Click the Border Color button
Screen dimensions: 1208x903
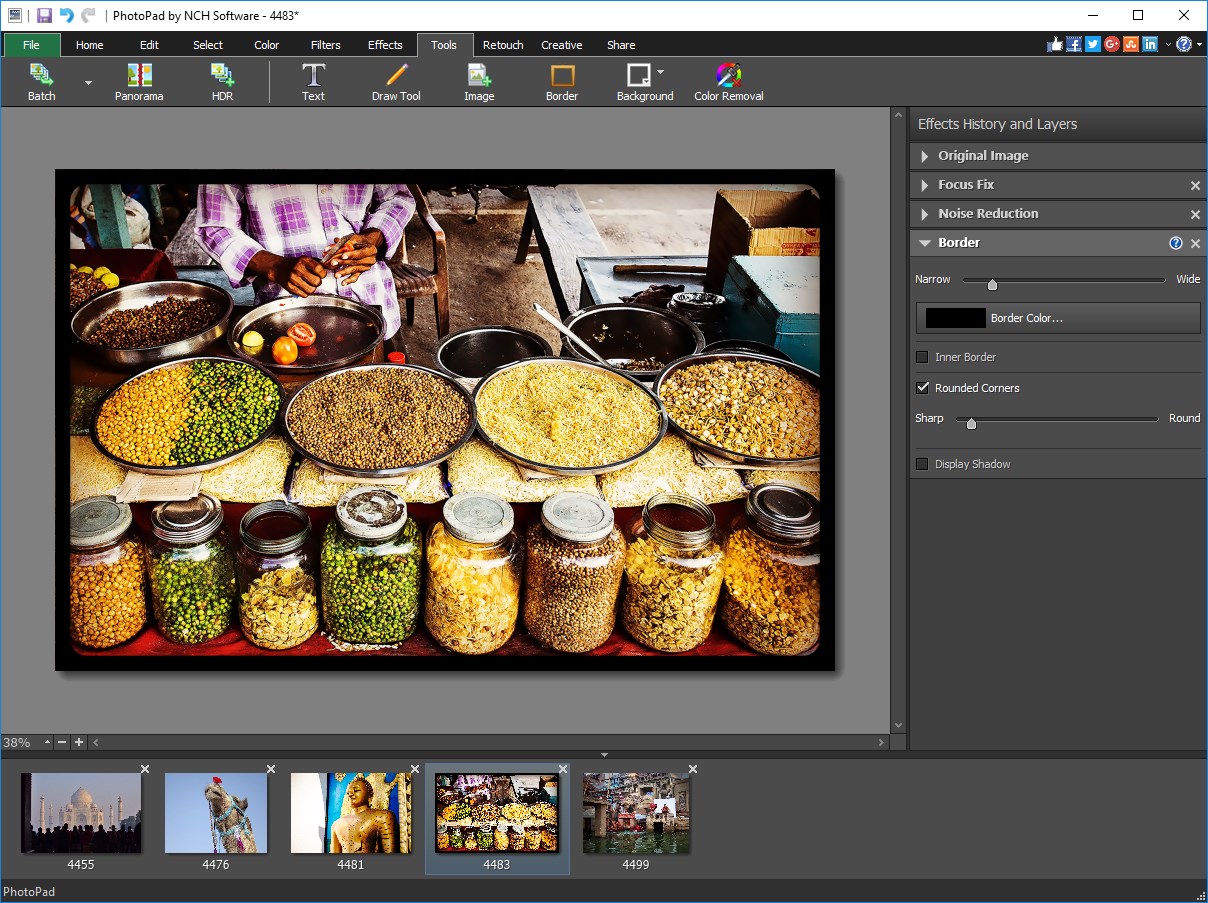coord(1060,318)
